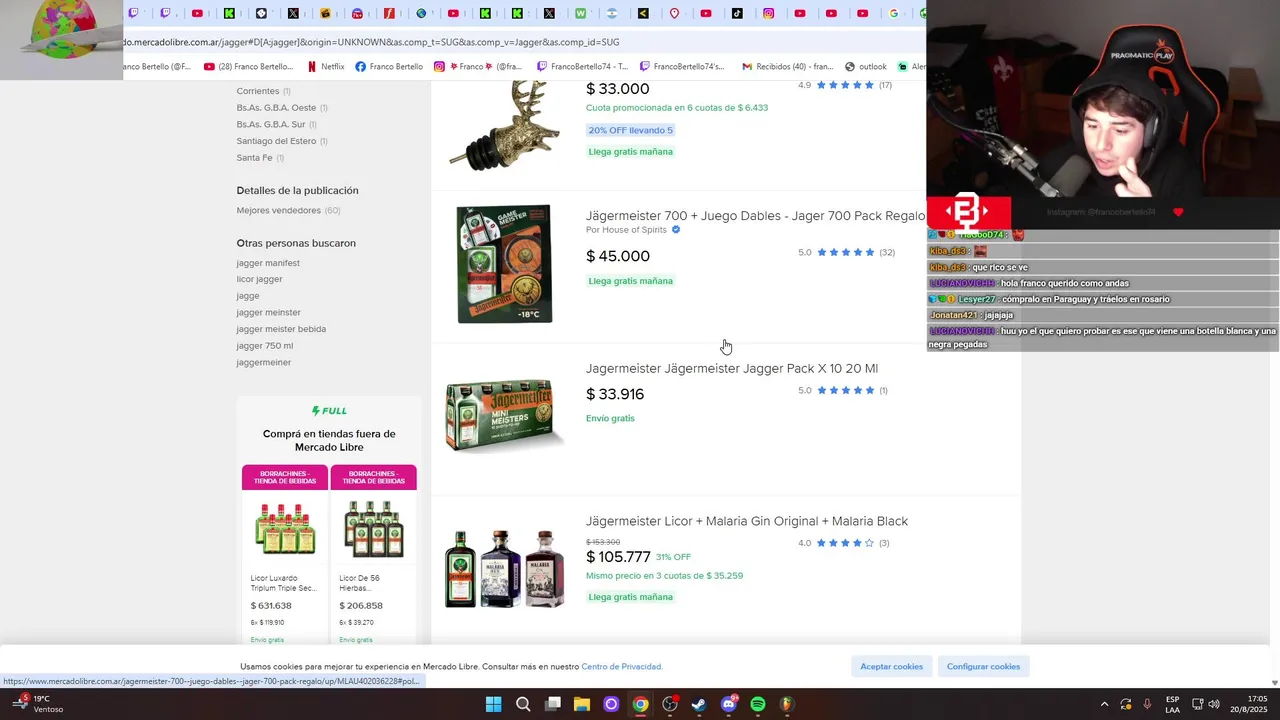Open Jägermeister + Malaria Gin product image
The width and height of the screenshot is (1280, 720).
(504, 568)
